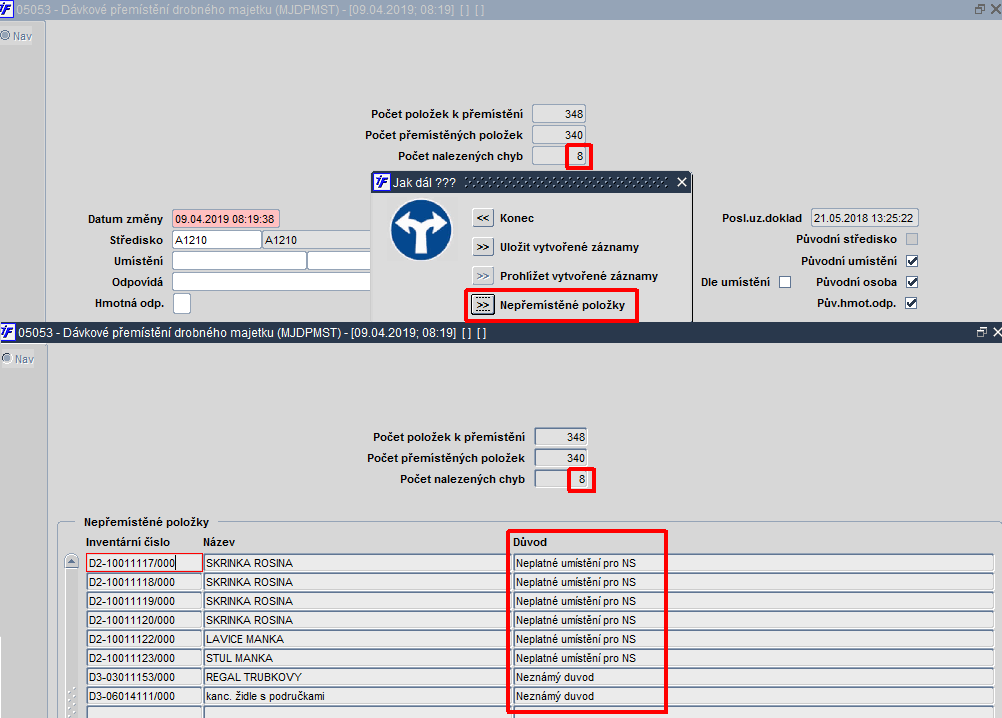The height and width of the screenshot is (718, 1002).
Task: Click lower Počet nalezených chyb value 8
Action: tap(561, 479)
